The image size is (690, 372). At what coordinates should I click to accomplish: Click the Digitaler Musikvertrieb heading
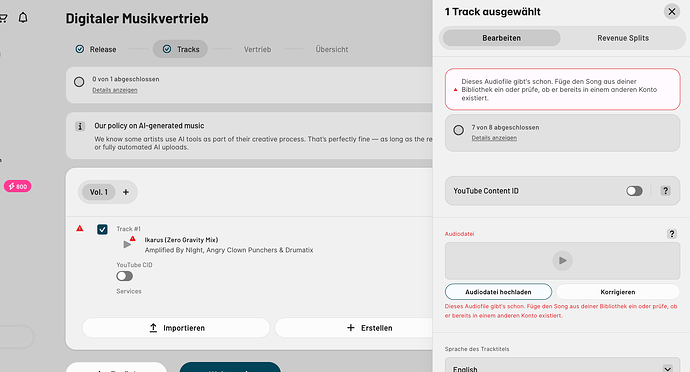point(137,18)
